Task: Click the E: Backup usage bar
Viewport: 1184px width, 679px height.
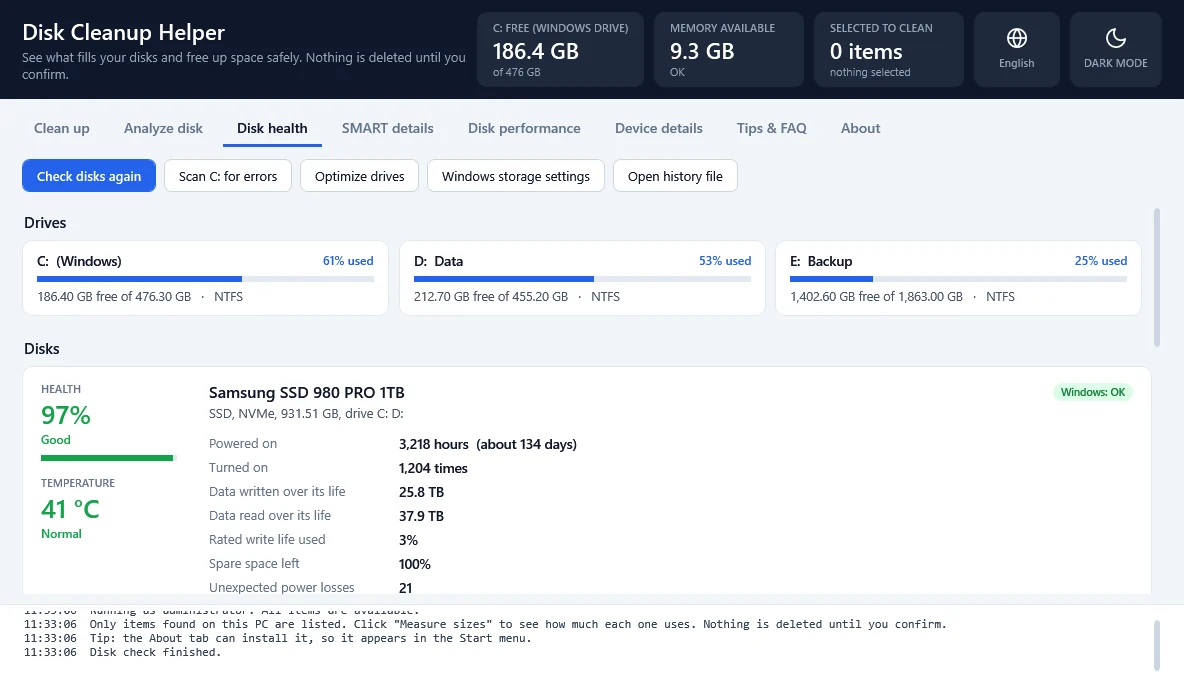Action: [x=958, y=279]
